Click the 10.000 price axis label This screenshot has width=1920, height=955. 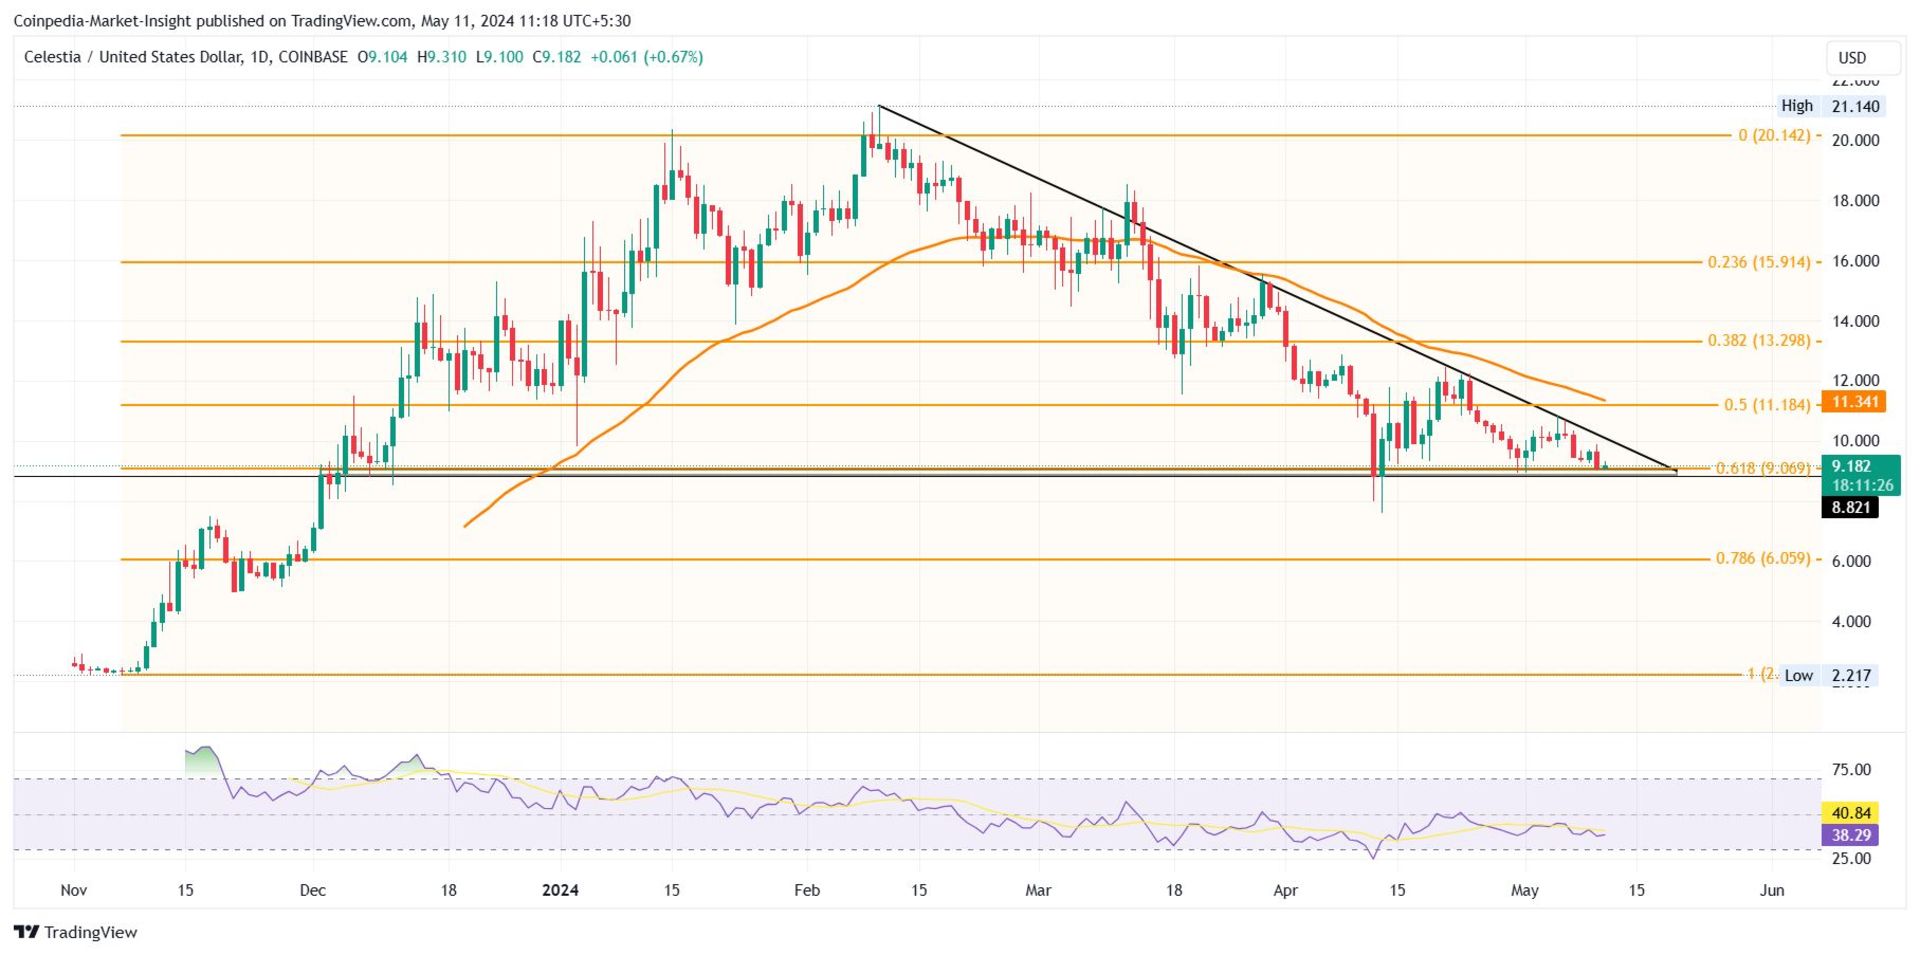tap(1855, 440)
